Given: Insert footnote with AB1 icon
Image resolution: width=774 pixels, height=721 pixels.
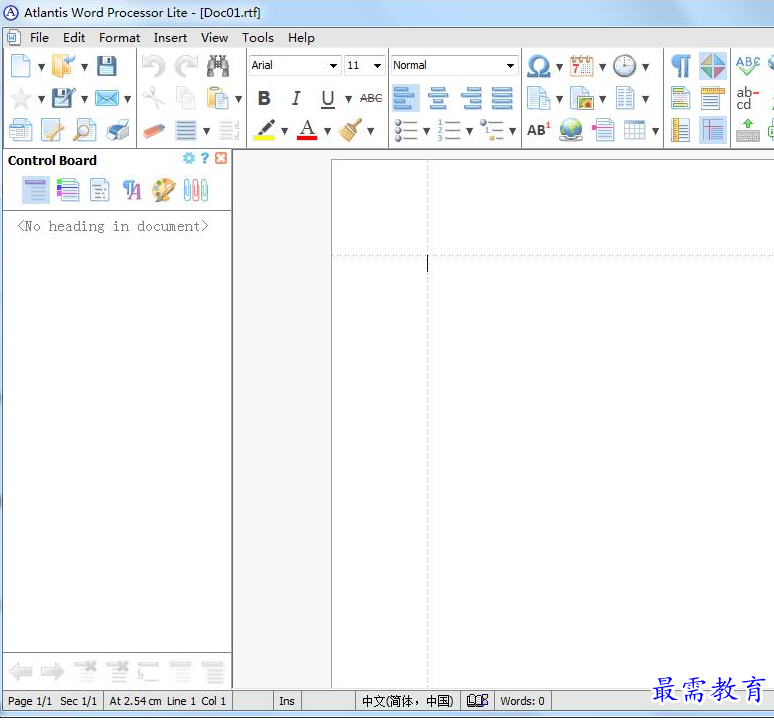Looking at the screenshot, I should tap(539, 130).
